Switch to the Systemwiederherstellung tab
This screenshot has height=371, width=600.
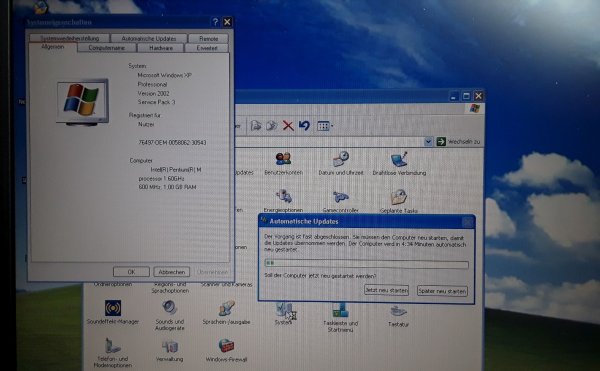tap(69, 38)
